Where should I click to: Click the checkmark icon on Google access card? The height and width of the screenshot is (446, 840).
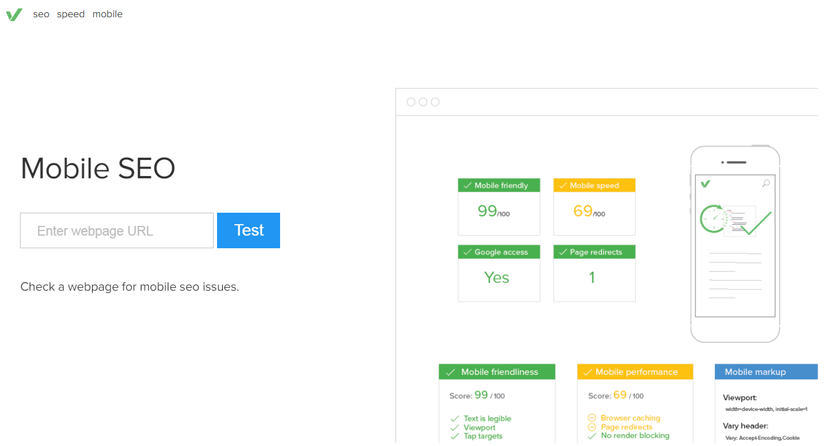click(x=468, y=252)
